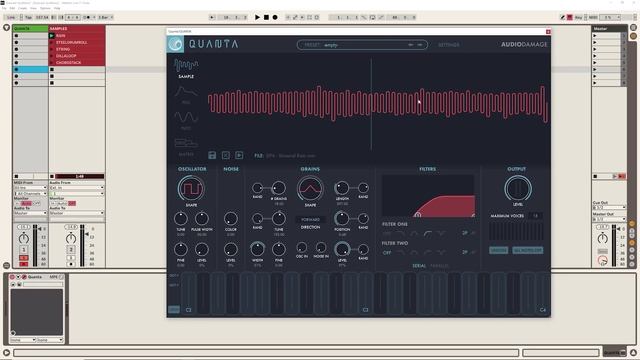
Task: Click the Record button in transport bar
Action: [275, 17]
